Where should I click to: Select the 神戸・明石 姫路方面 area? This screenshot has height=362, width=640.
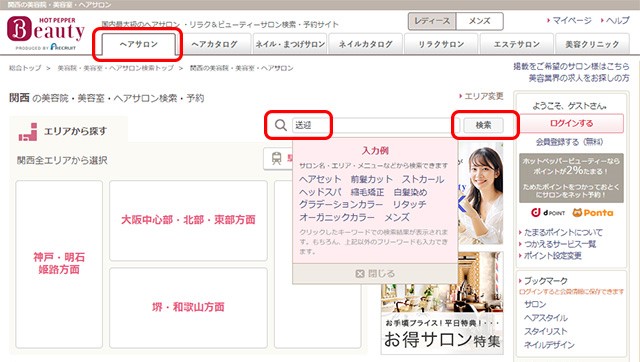click(x=59, y=263)
